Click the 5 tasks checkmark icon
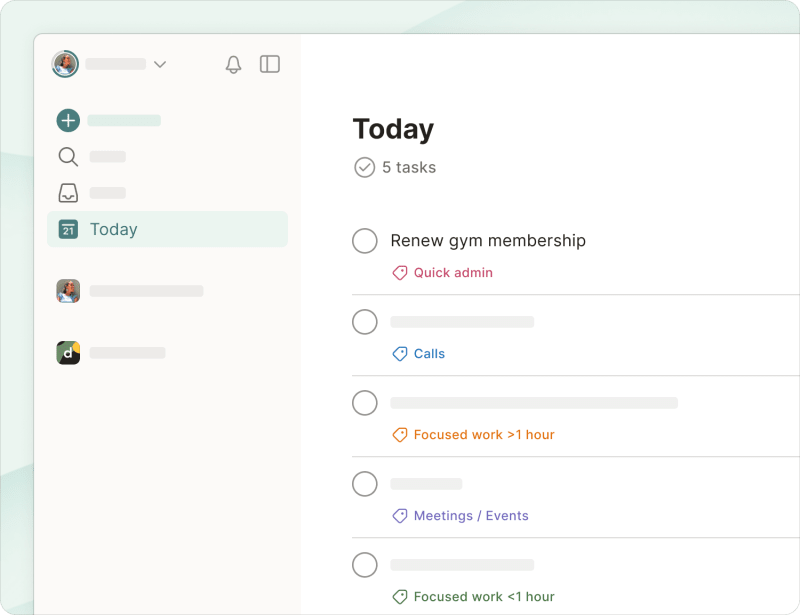Screen dimensions: 800x615 [364, 167]
